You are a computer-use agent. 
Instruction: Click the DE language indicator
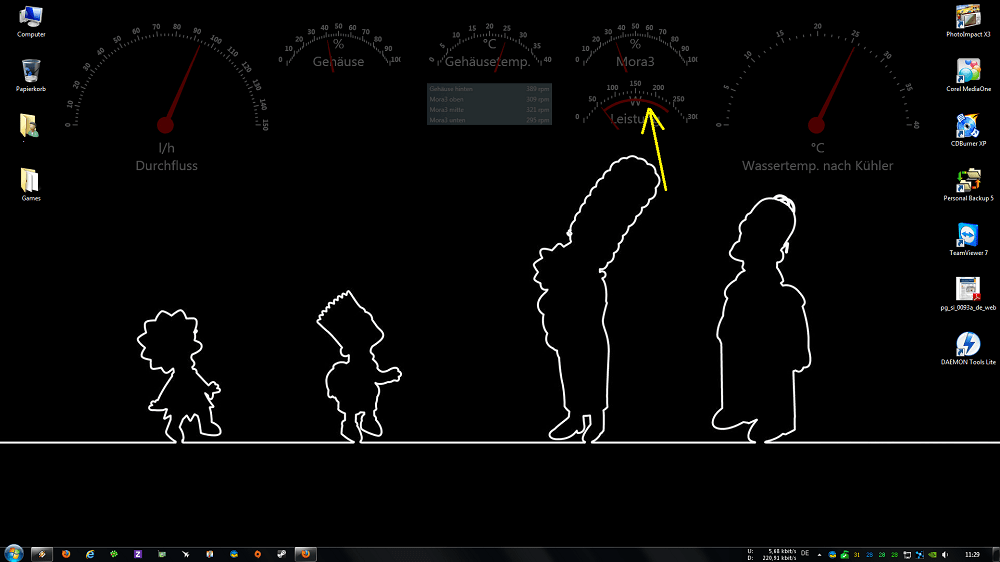pyautogui.click(x=805, y=553)
